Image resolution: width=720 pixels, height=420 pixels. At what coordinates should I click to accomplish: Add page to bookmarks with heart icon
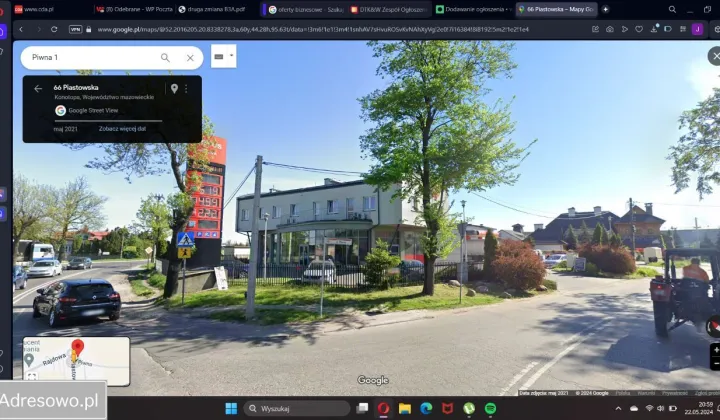[639, 29]
